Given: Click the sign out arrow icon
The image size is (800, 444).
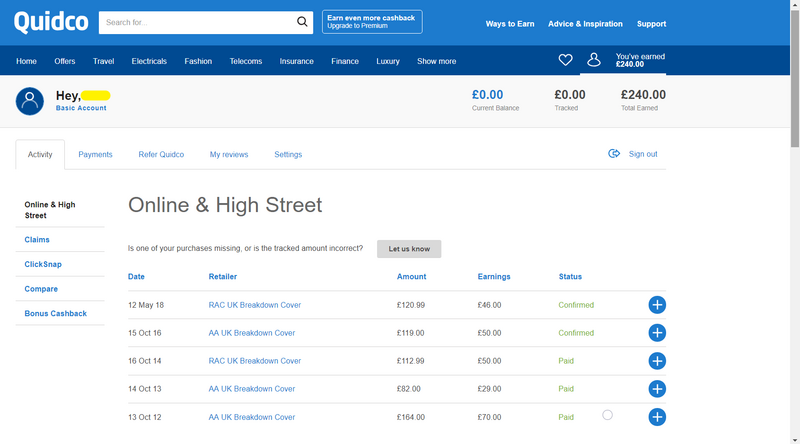Looking at the screenshot, I should click(x=614, y=154).
